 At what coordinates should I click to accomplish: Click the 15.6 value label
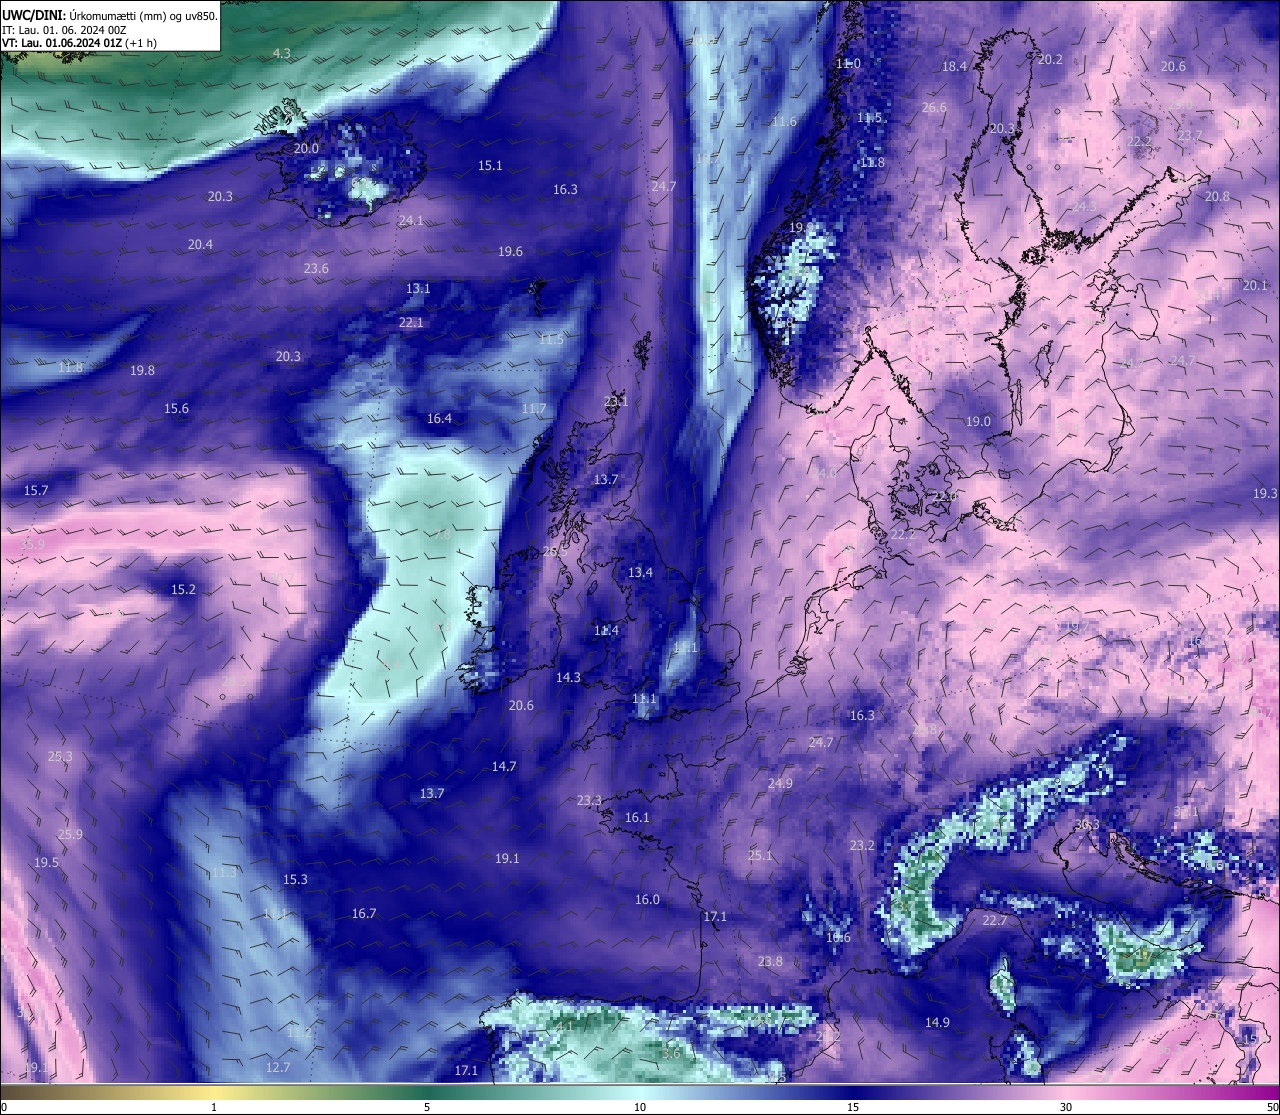click(176, 408)
